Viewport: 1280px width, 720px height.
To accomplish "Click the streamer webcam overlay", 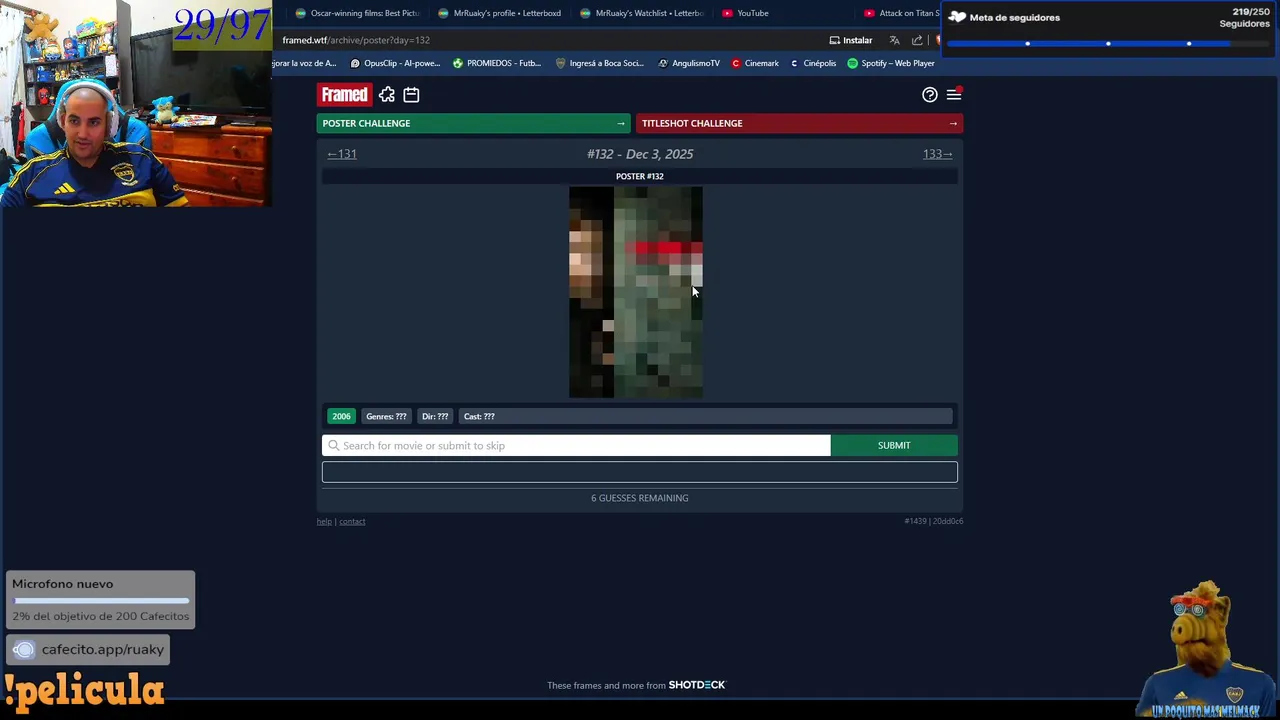I will pos(136,103).
